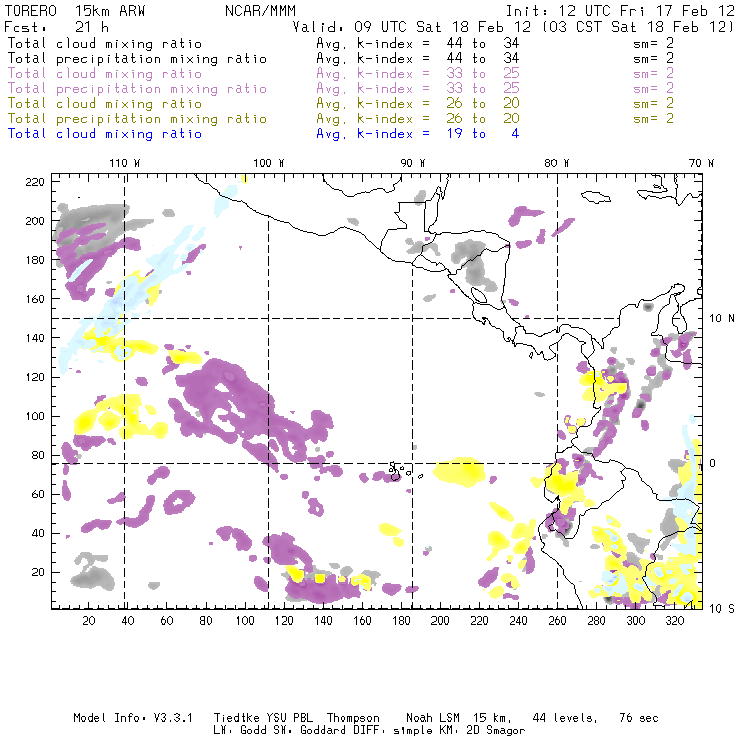Image resolution: width=740 pixels, height=740 pixels.
Task: Click the "0" equator latitude label on the right
Action: 713,463
